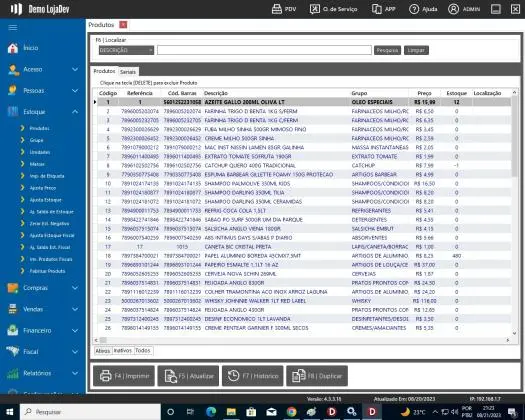Click the horizontal scrollbar under the table
The height and width of the screenshot is (420, 525).
click(x=302, y=340)
